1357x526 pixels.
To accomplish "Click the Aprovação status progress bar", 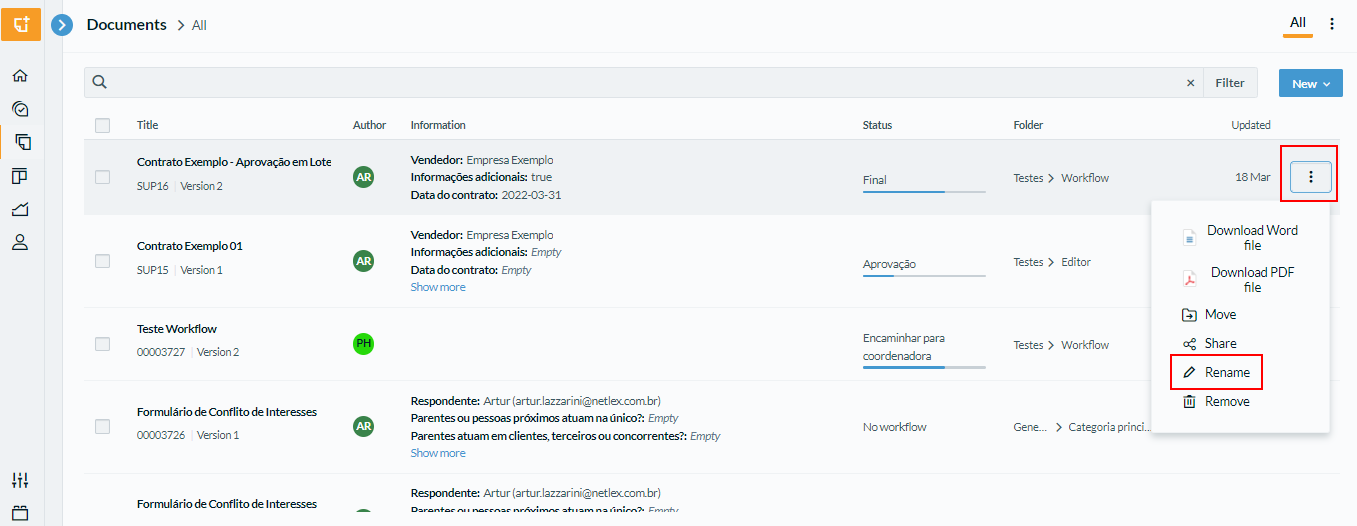I will pos(924,275).
